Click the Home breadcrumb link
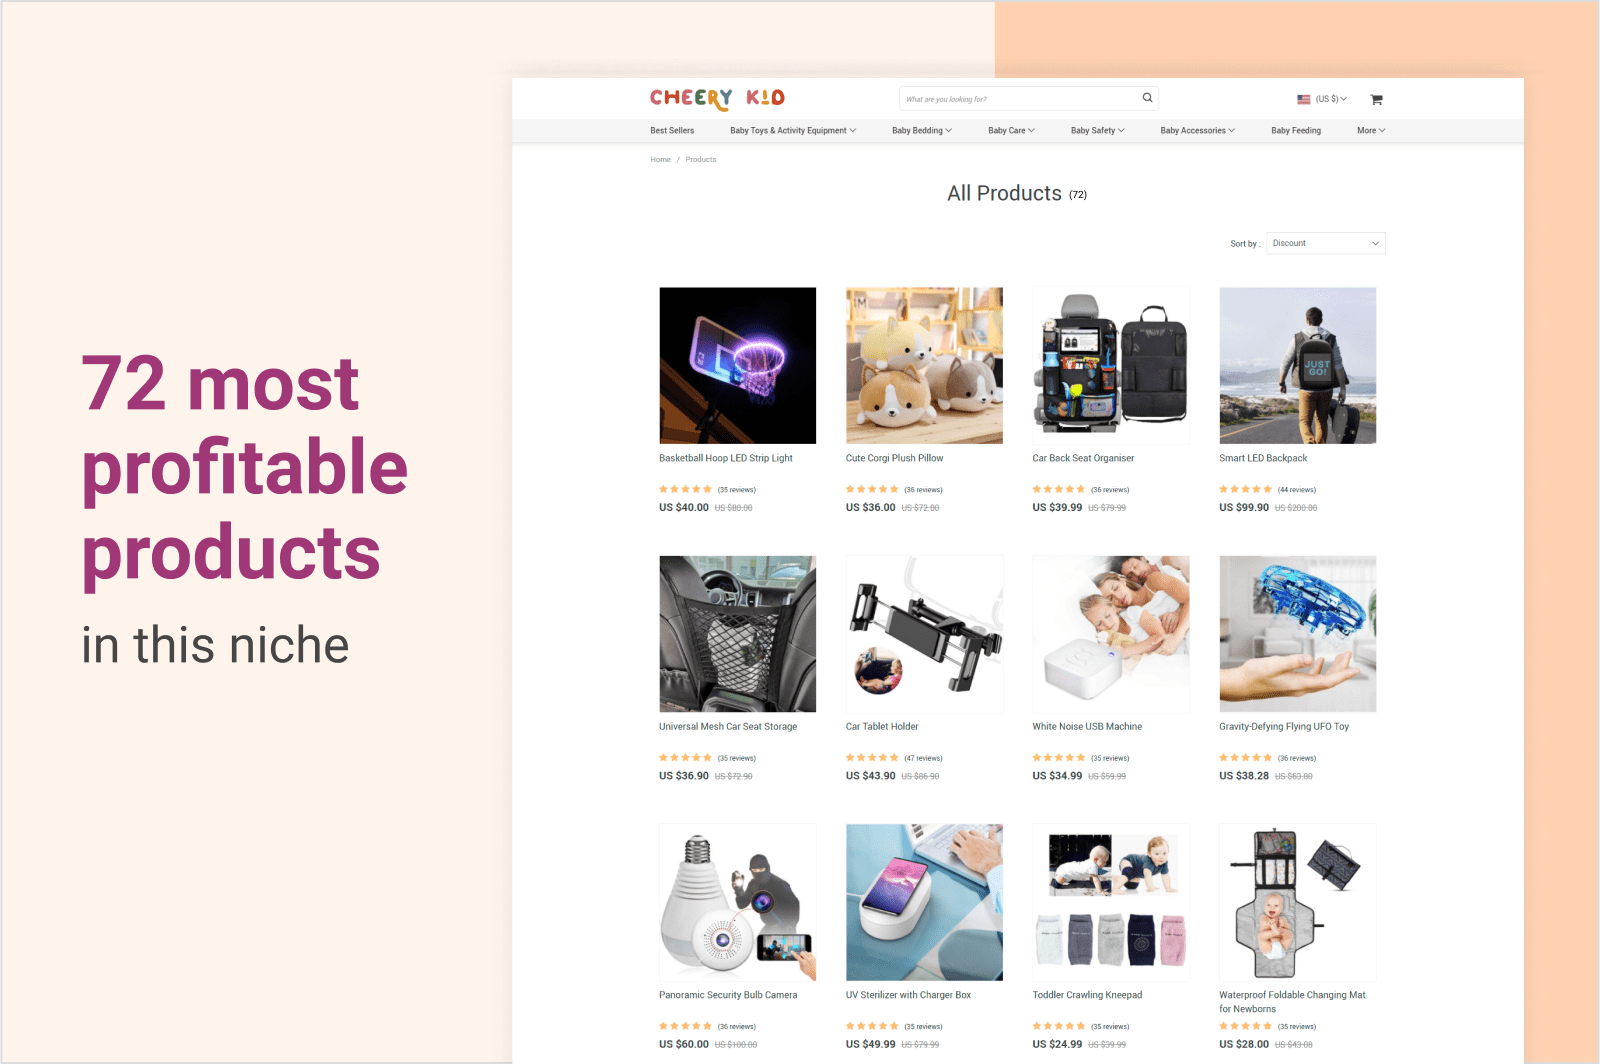The width and height of the screenshot is (1600, 1064). point(660,160)
